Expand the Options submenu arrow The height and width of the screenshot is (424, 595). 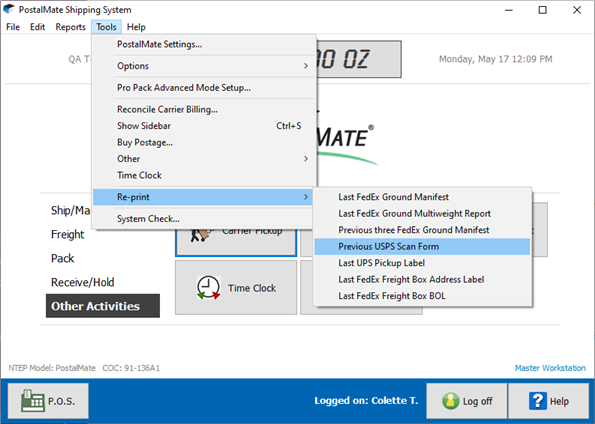click(306, 66)
